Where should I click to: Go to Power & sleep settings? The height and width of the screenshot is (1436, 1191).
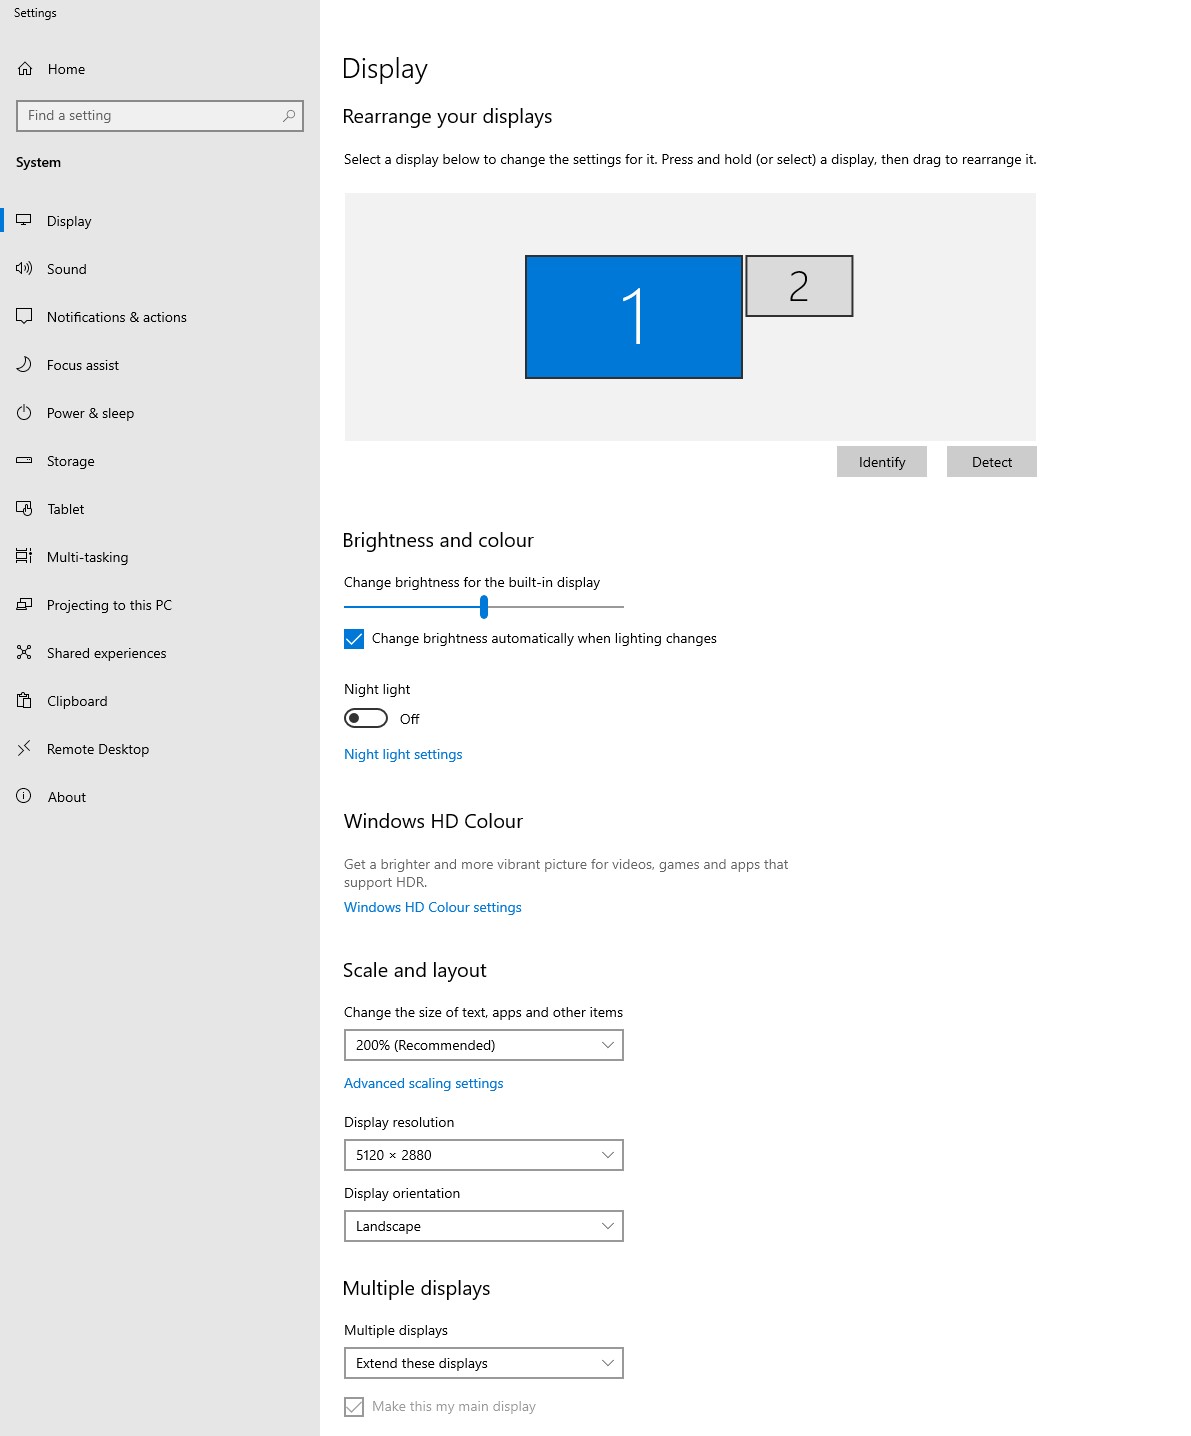[160, 413]
